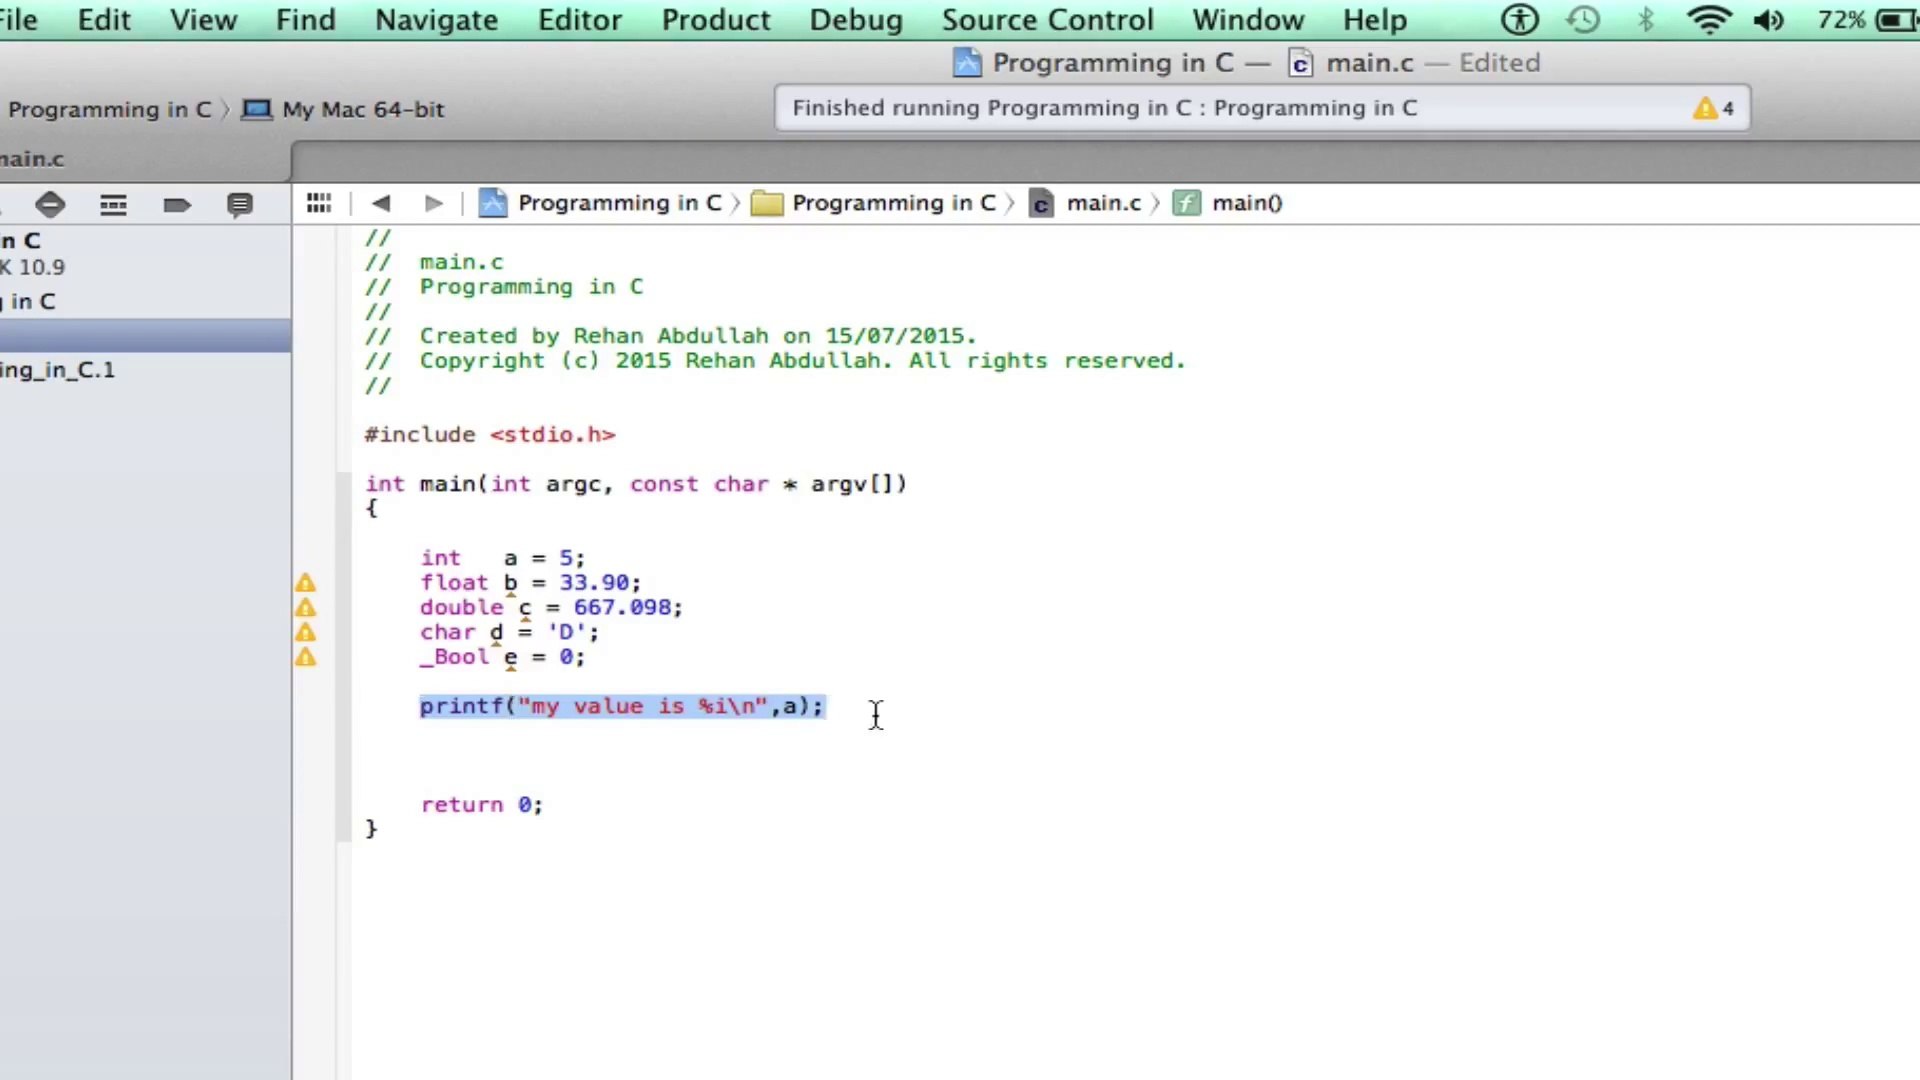Viewport: 1920px width, 1080px height.
Task: Click the return 0 code line
Action: pyautogui.click(x=481, y=805)
